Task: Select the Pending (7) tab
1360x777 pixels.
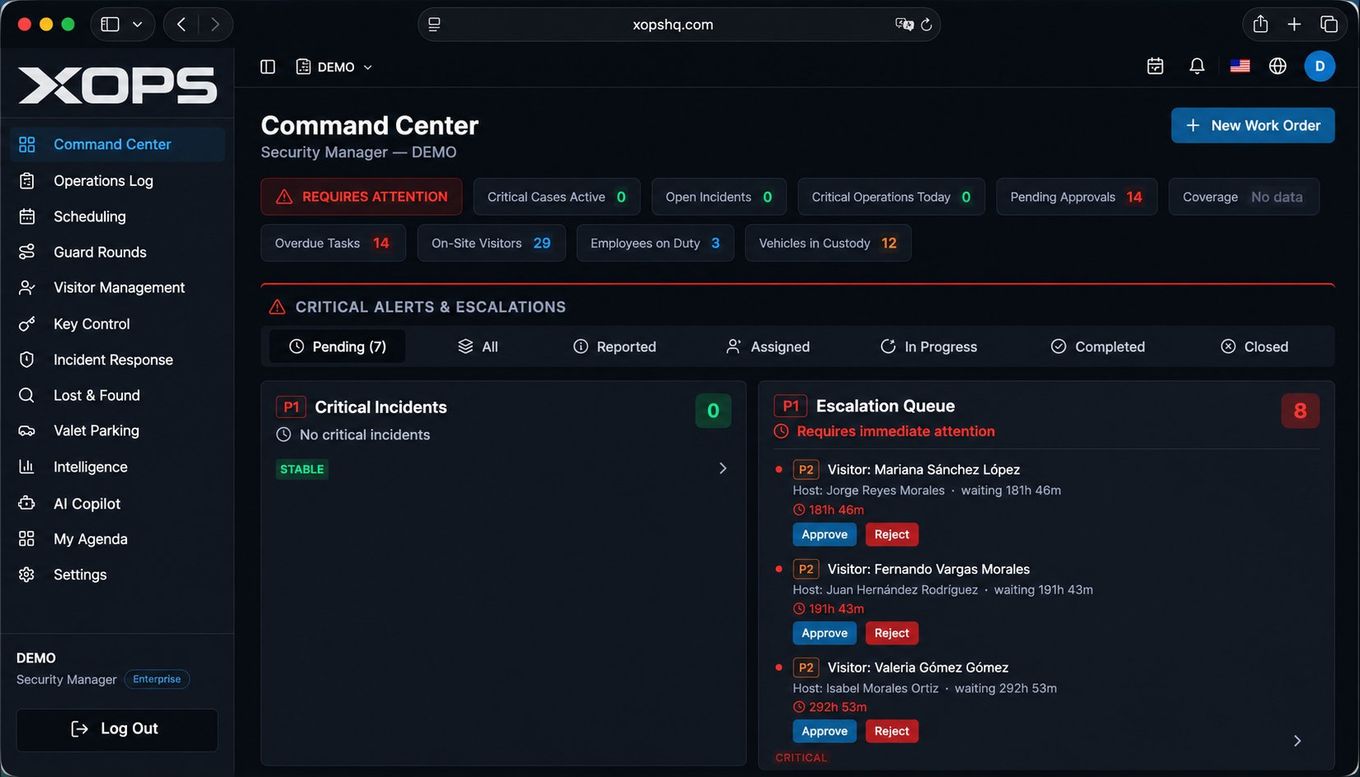Action: tap(337, 346)
